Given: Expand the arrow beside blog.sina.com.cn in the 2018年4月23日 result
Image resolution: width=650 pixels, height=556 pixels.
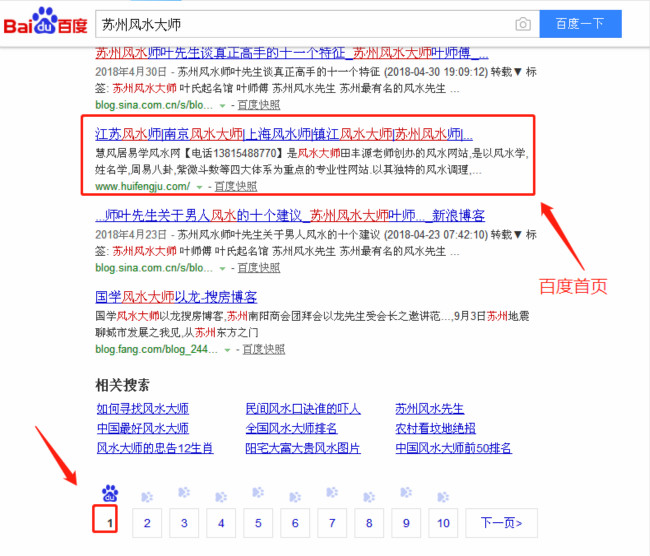Looking at the screenshot, I should (222, 269).
